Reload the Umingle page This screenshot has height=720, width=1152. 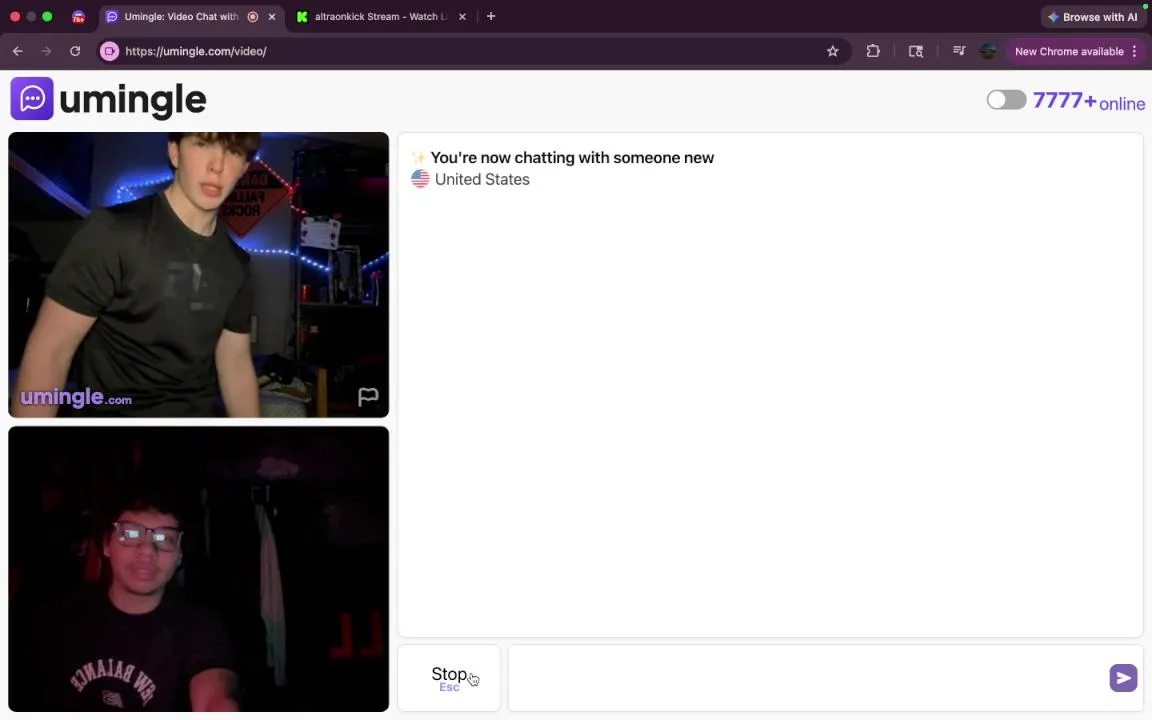tap(75, 51)
